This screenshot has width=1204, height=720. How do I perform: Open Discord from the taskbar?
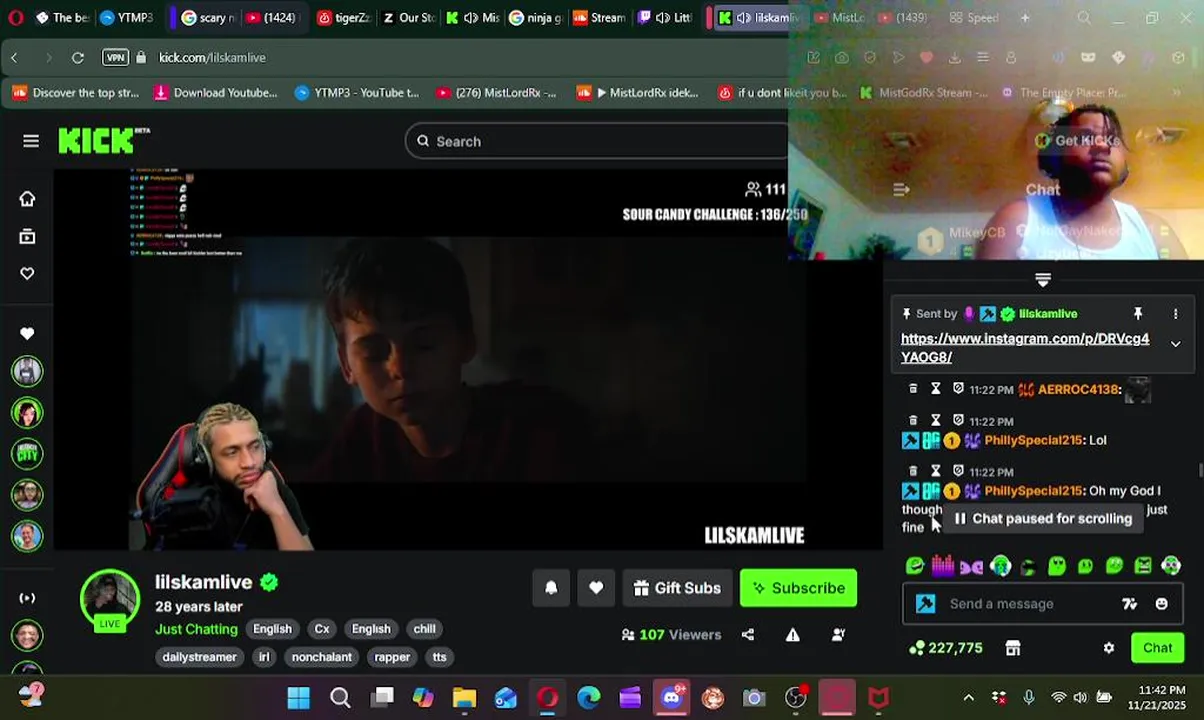671,697
